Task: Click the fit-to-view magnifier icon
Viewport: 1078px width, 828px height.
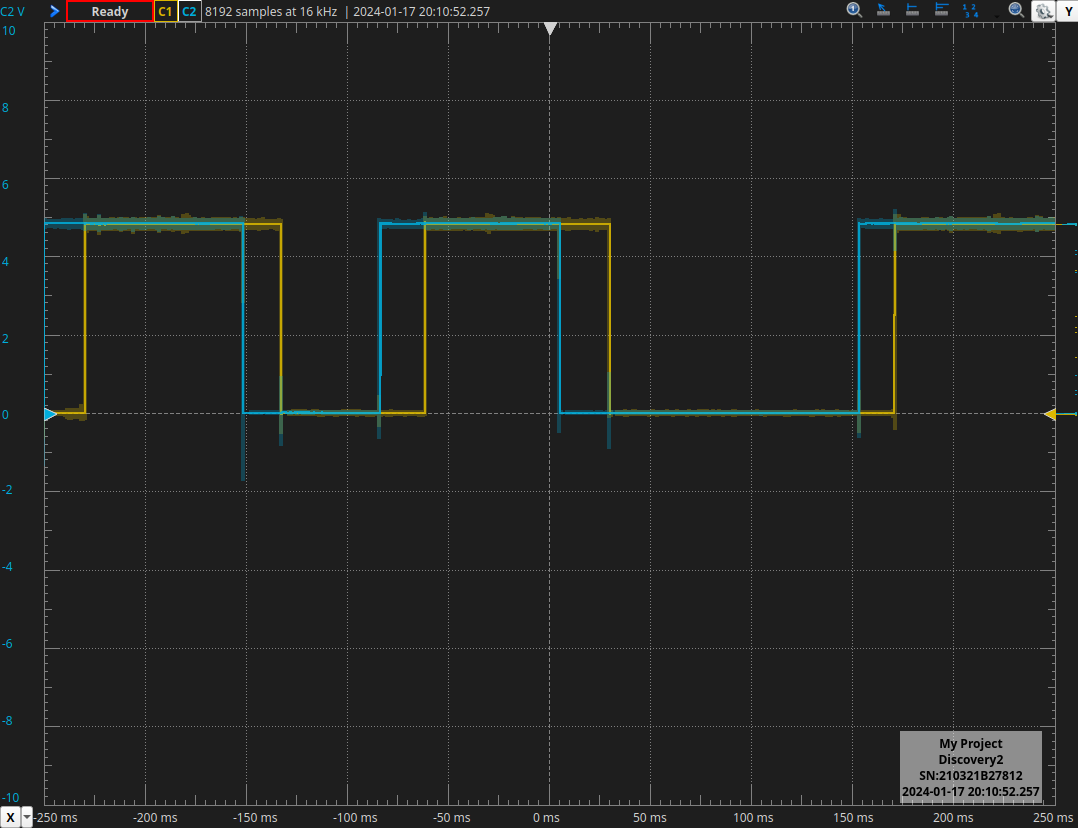Action: click(1015, 10)
